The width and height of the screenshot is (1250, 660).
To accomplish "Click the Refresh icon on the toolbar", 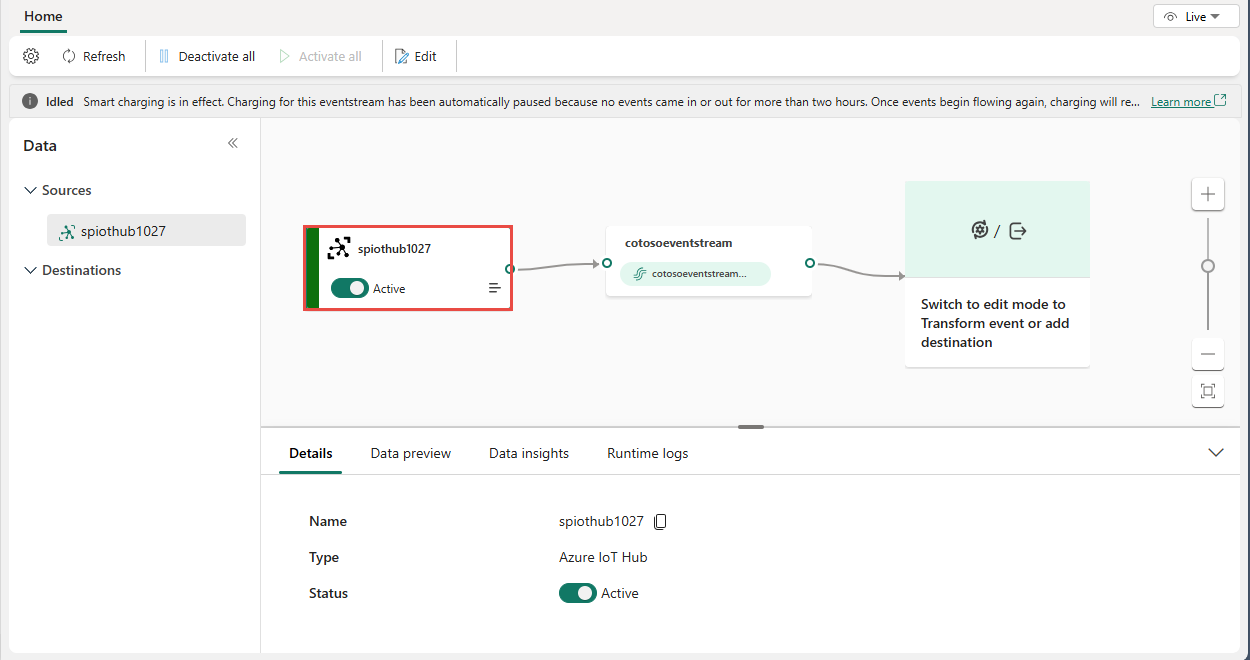I will (93, 56).
